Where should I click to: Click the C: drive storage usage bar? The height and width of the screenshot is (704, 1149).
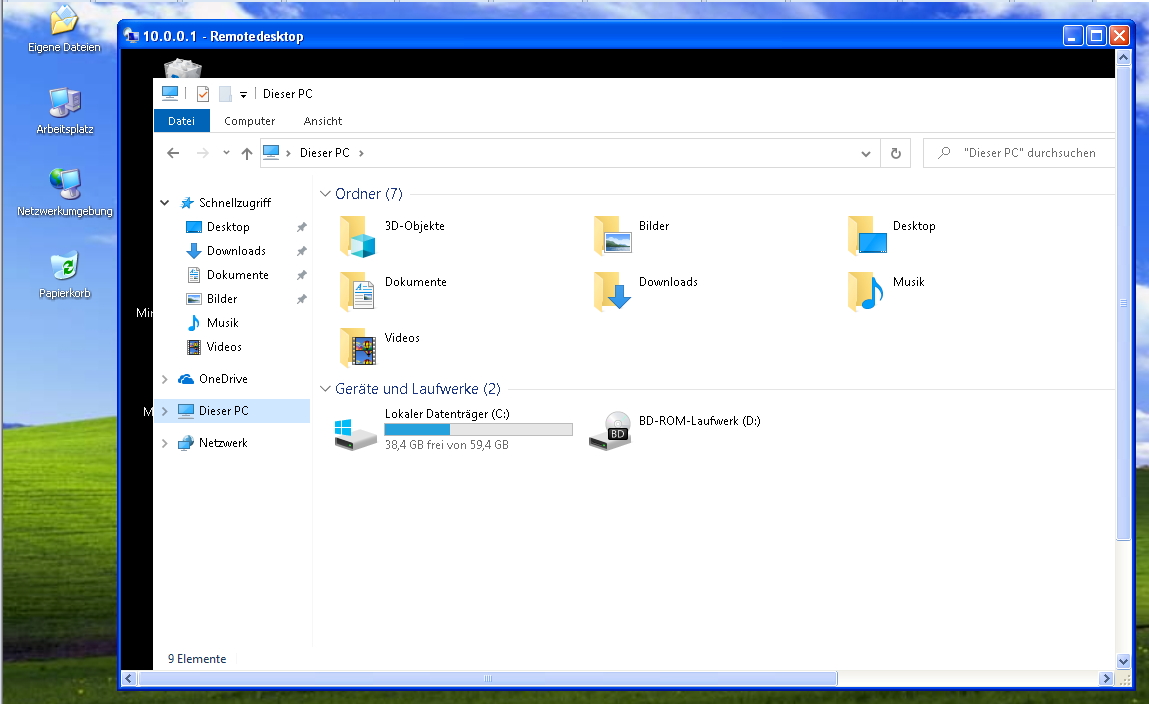click(x=479, y=429)
